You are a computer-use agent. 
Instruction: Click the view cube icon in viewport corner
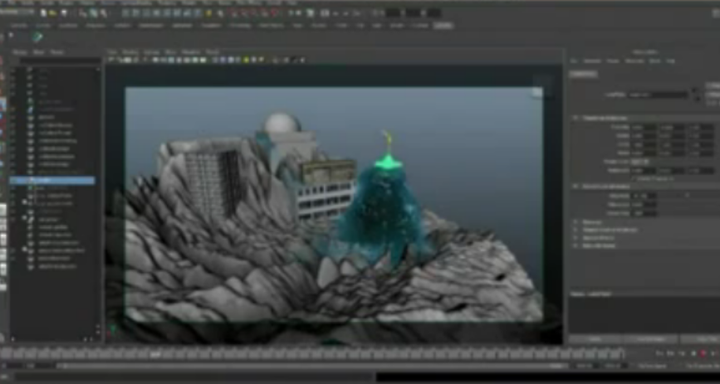tap(536, 93)
